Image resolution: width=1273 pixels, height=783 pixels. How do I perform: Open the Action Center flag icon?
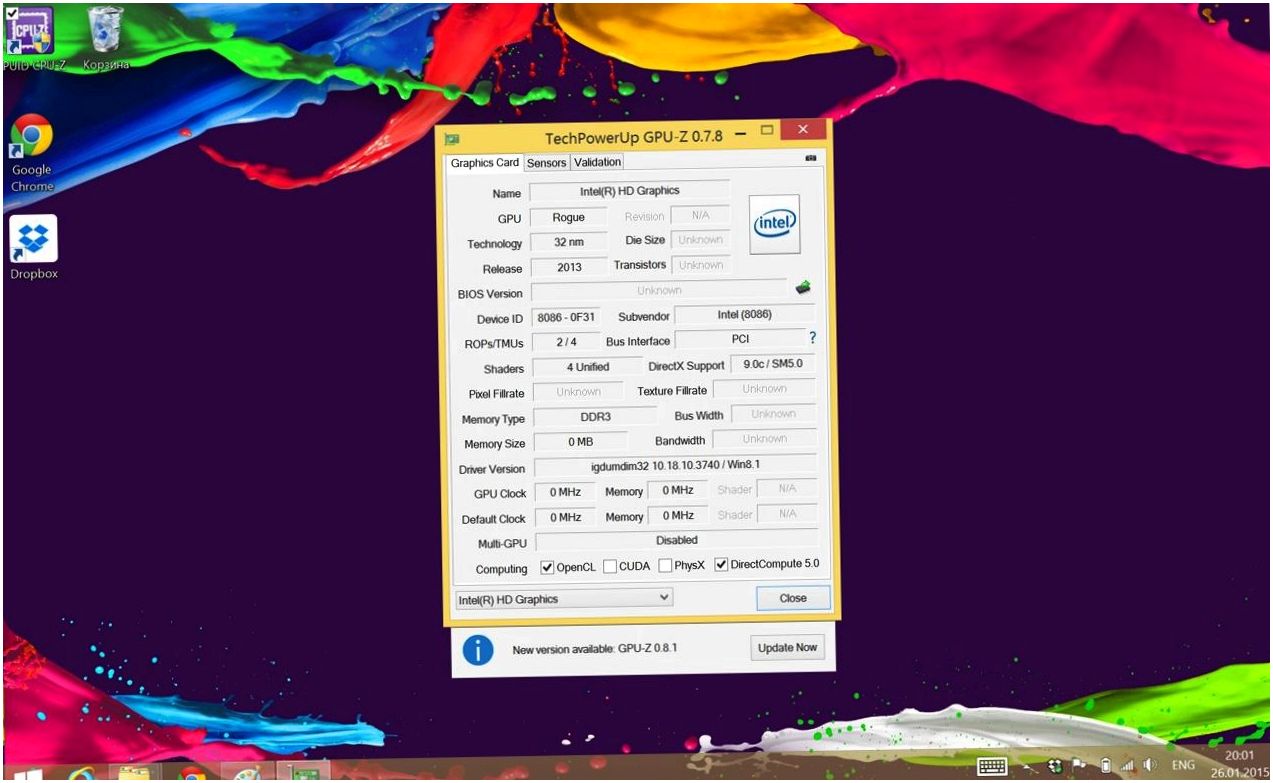[1080, 766]
